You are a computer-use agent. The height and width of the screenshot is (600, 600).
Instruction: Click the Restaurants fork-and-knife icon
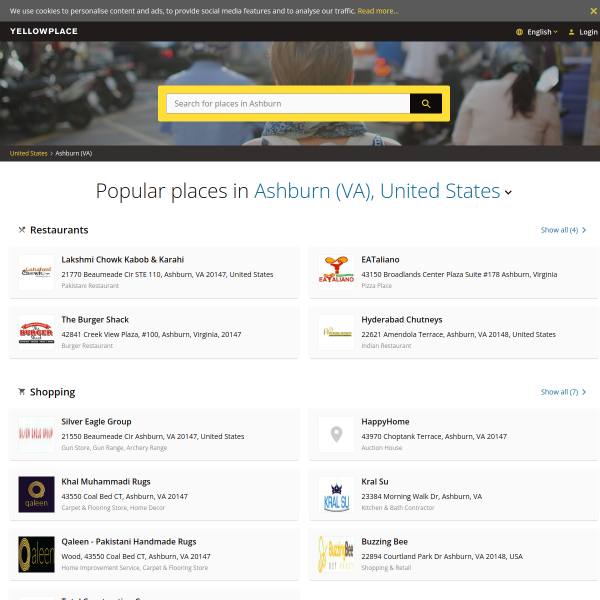[22, 230]
